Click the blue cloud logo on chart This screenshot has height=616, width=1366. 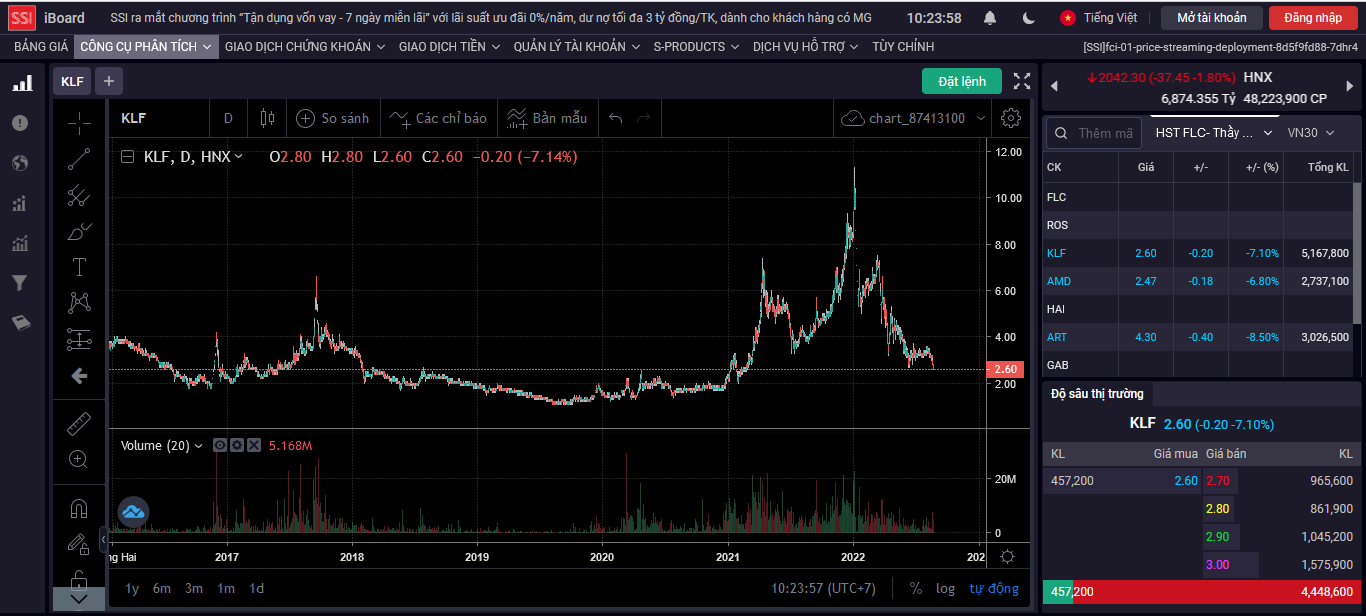tap(133, 512)
